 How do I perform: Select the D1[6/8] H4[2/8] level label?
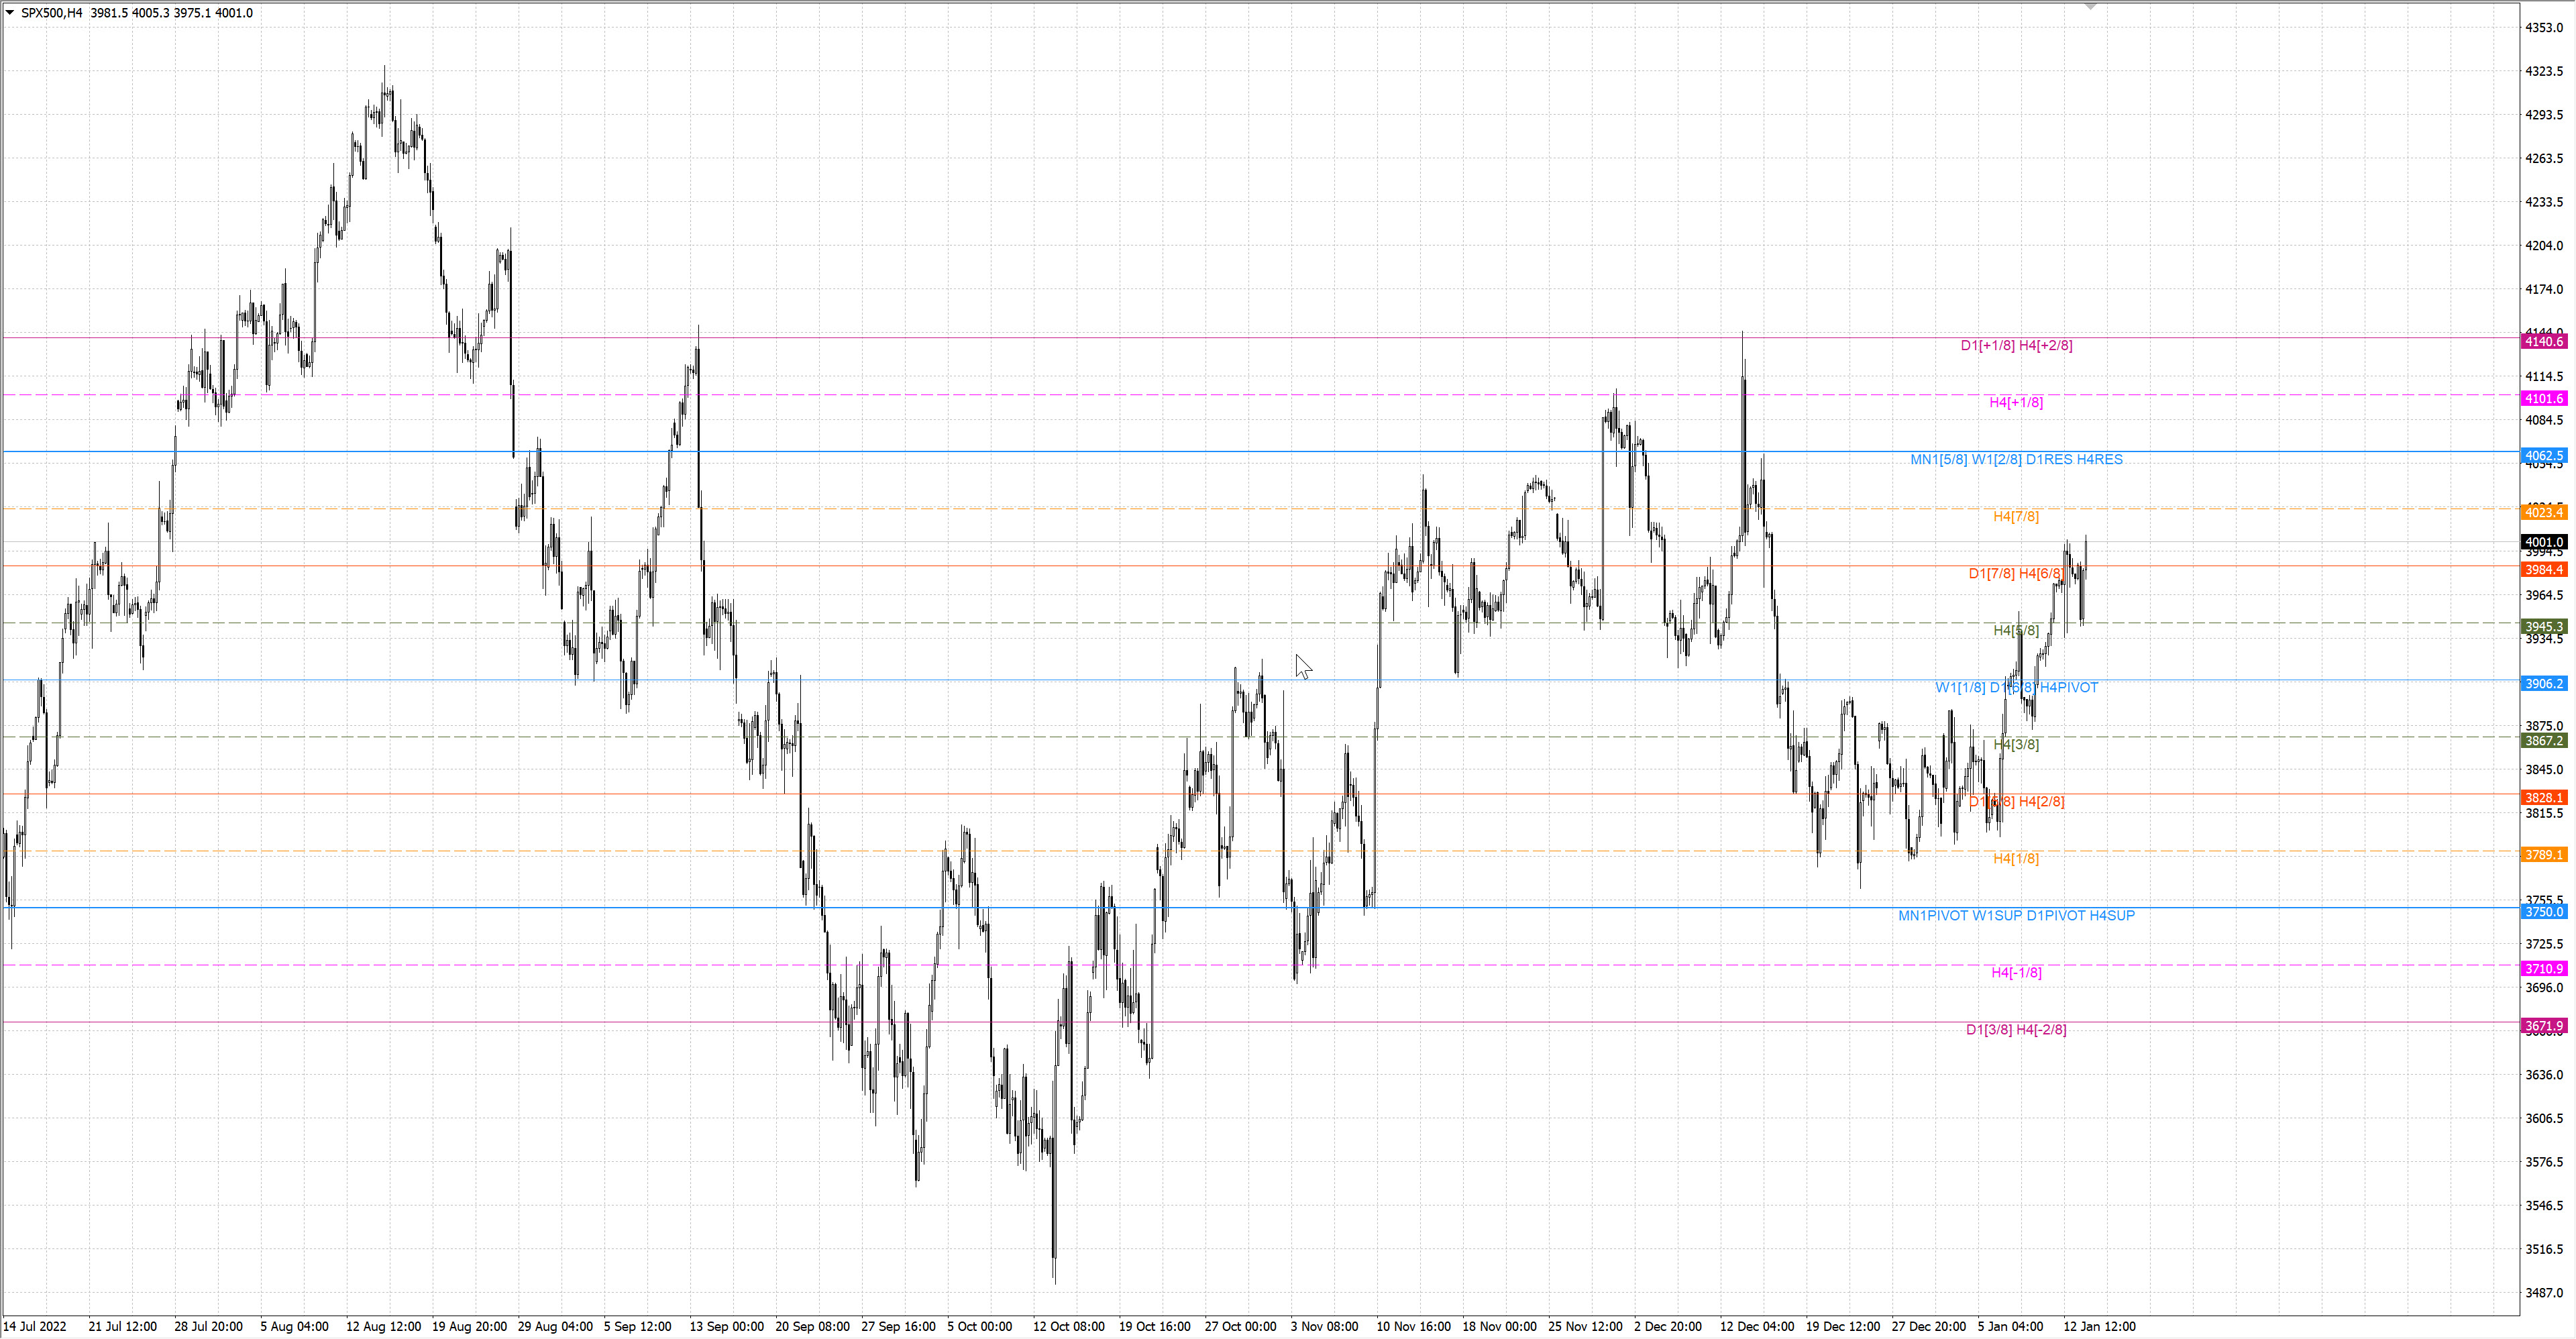2016,801
